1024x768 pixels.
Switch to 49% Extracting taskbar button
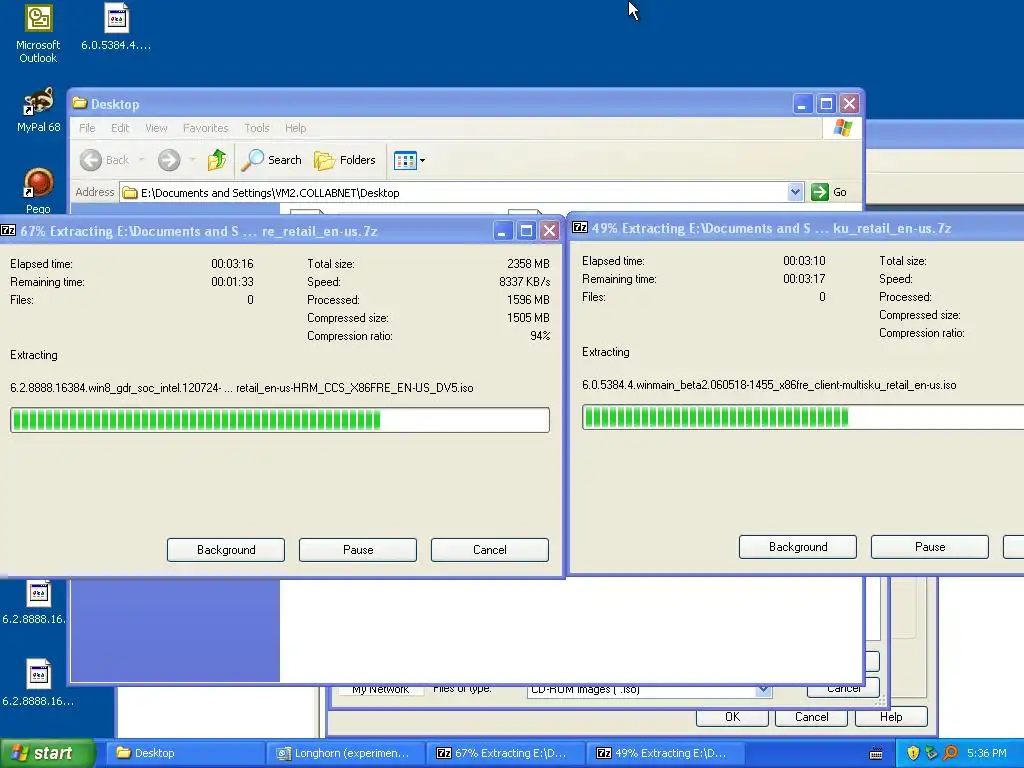click(665, 753)
